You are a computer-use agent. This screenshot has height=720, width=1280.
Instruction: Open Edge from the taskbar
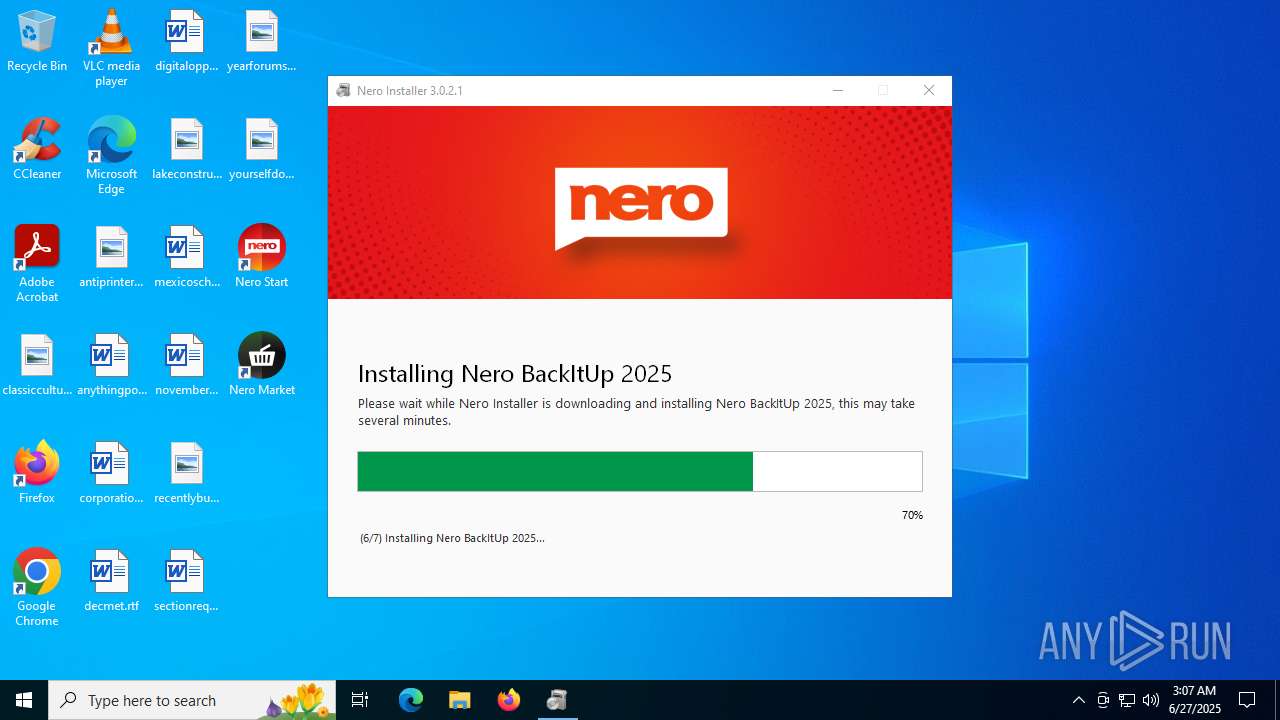pyautogui.click(x=411, y=700)
